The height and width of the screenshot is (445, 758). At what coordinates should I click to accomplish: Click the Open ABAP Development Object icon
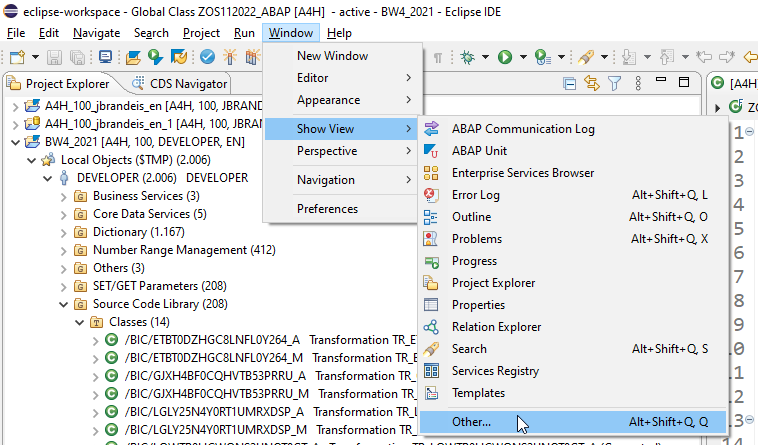[133, 57]
